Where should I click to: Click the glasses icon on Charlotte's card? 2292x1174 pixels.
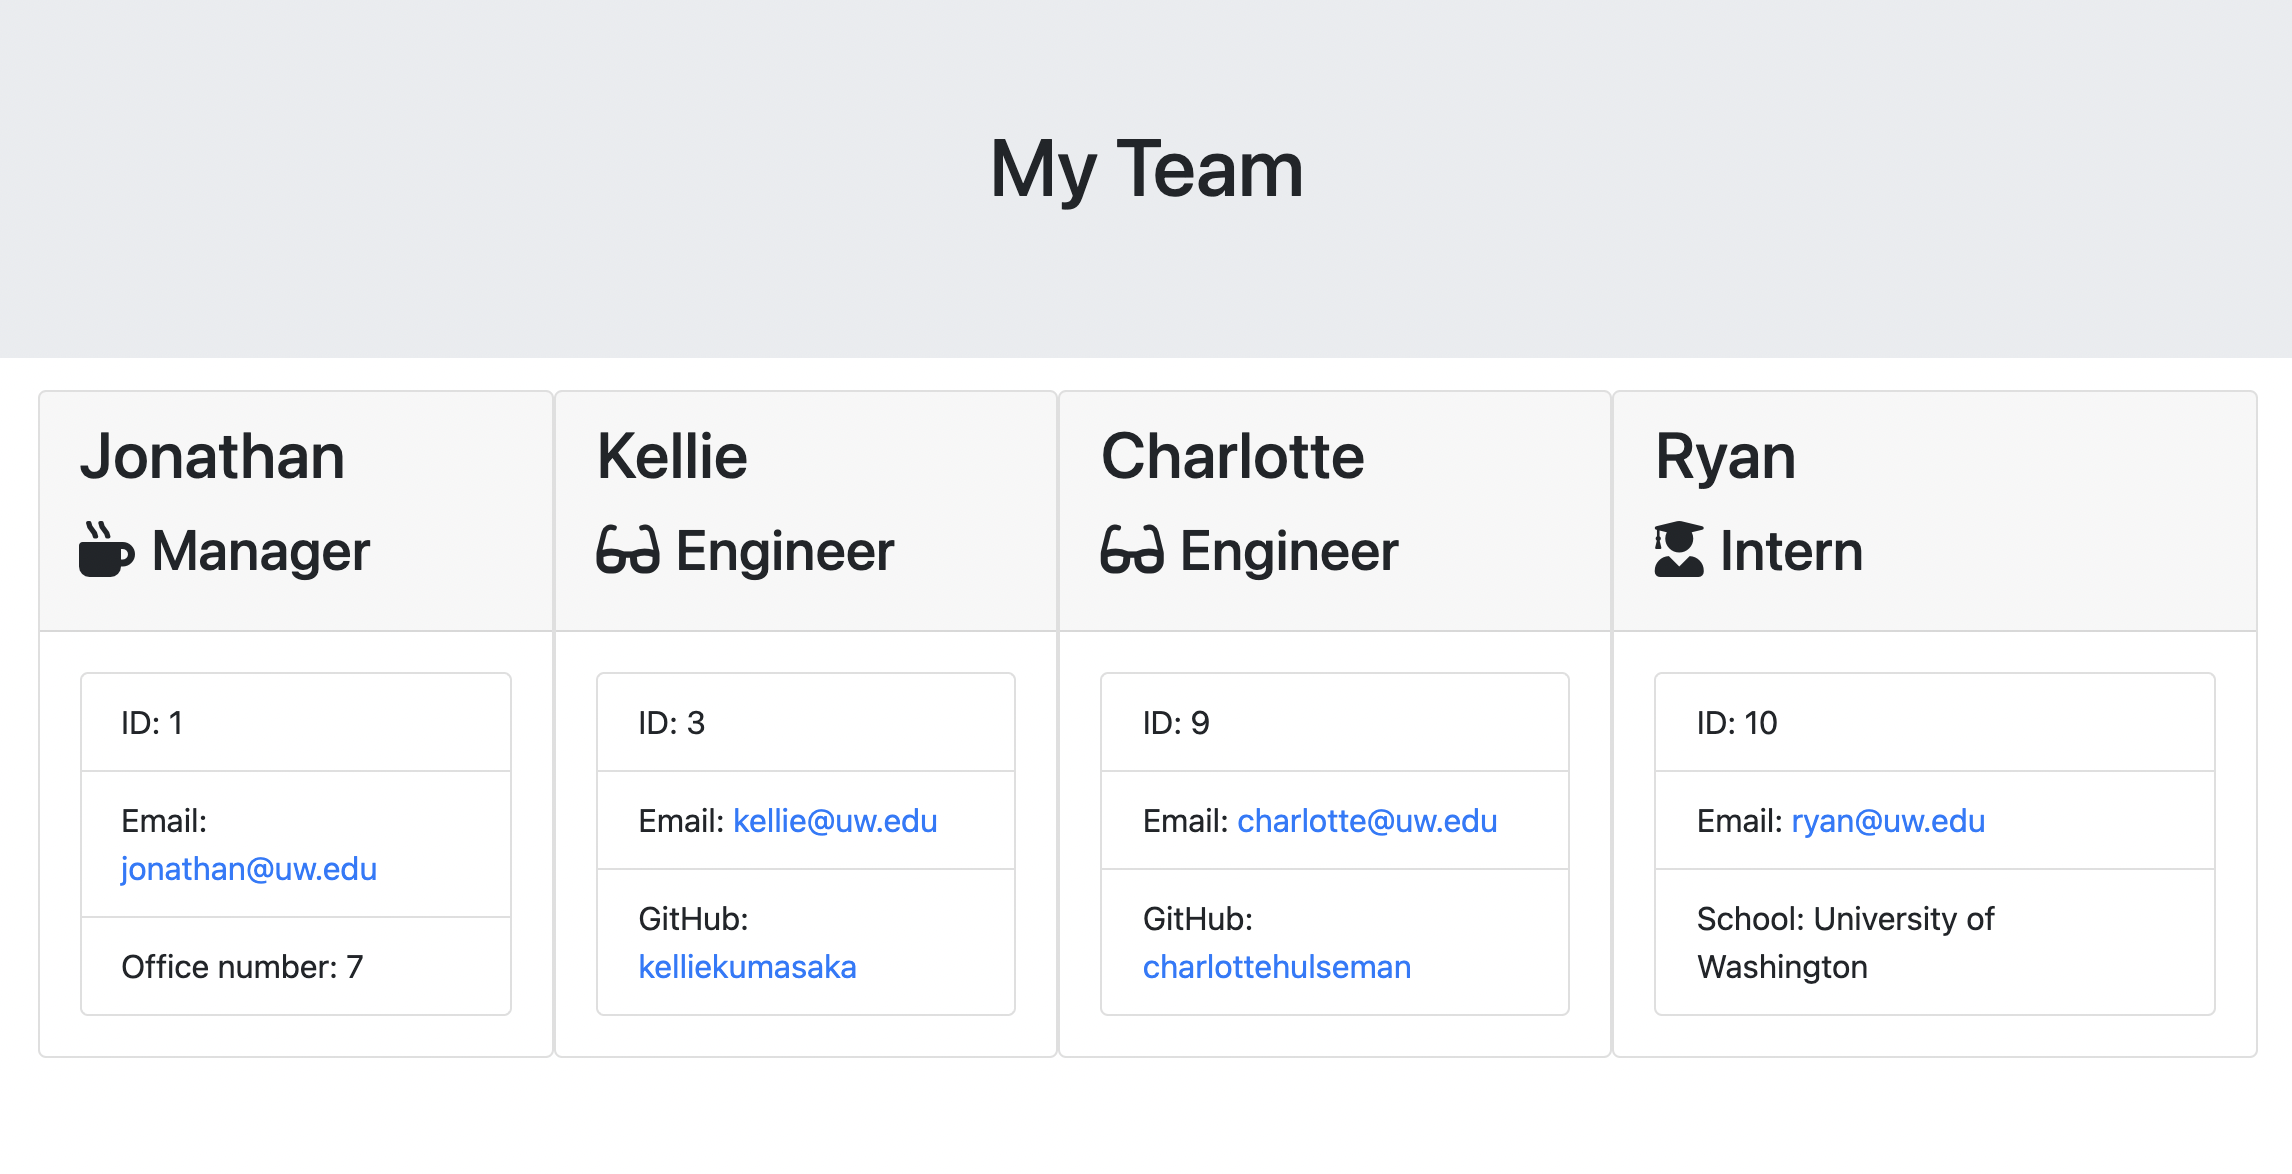click(1132, 551)
